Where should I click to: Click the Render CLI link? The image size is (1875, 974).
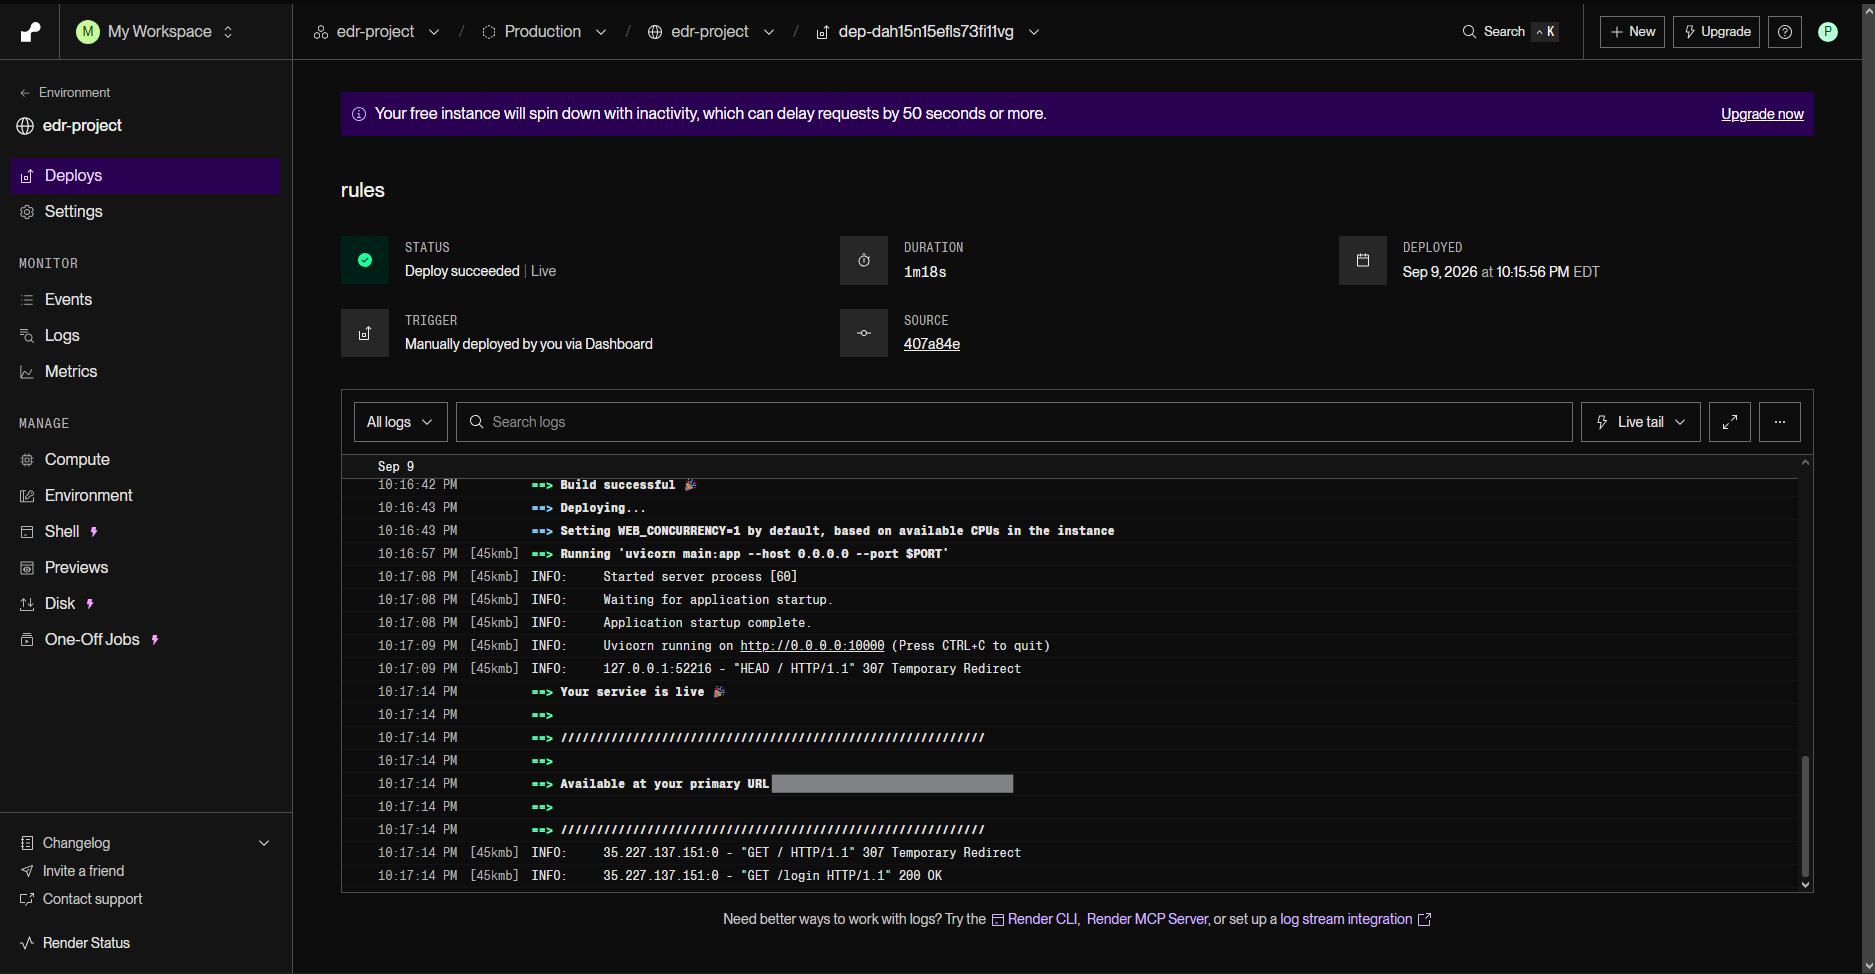point(1035,919)
